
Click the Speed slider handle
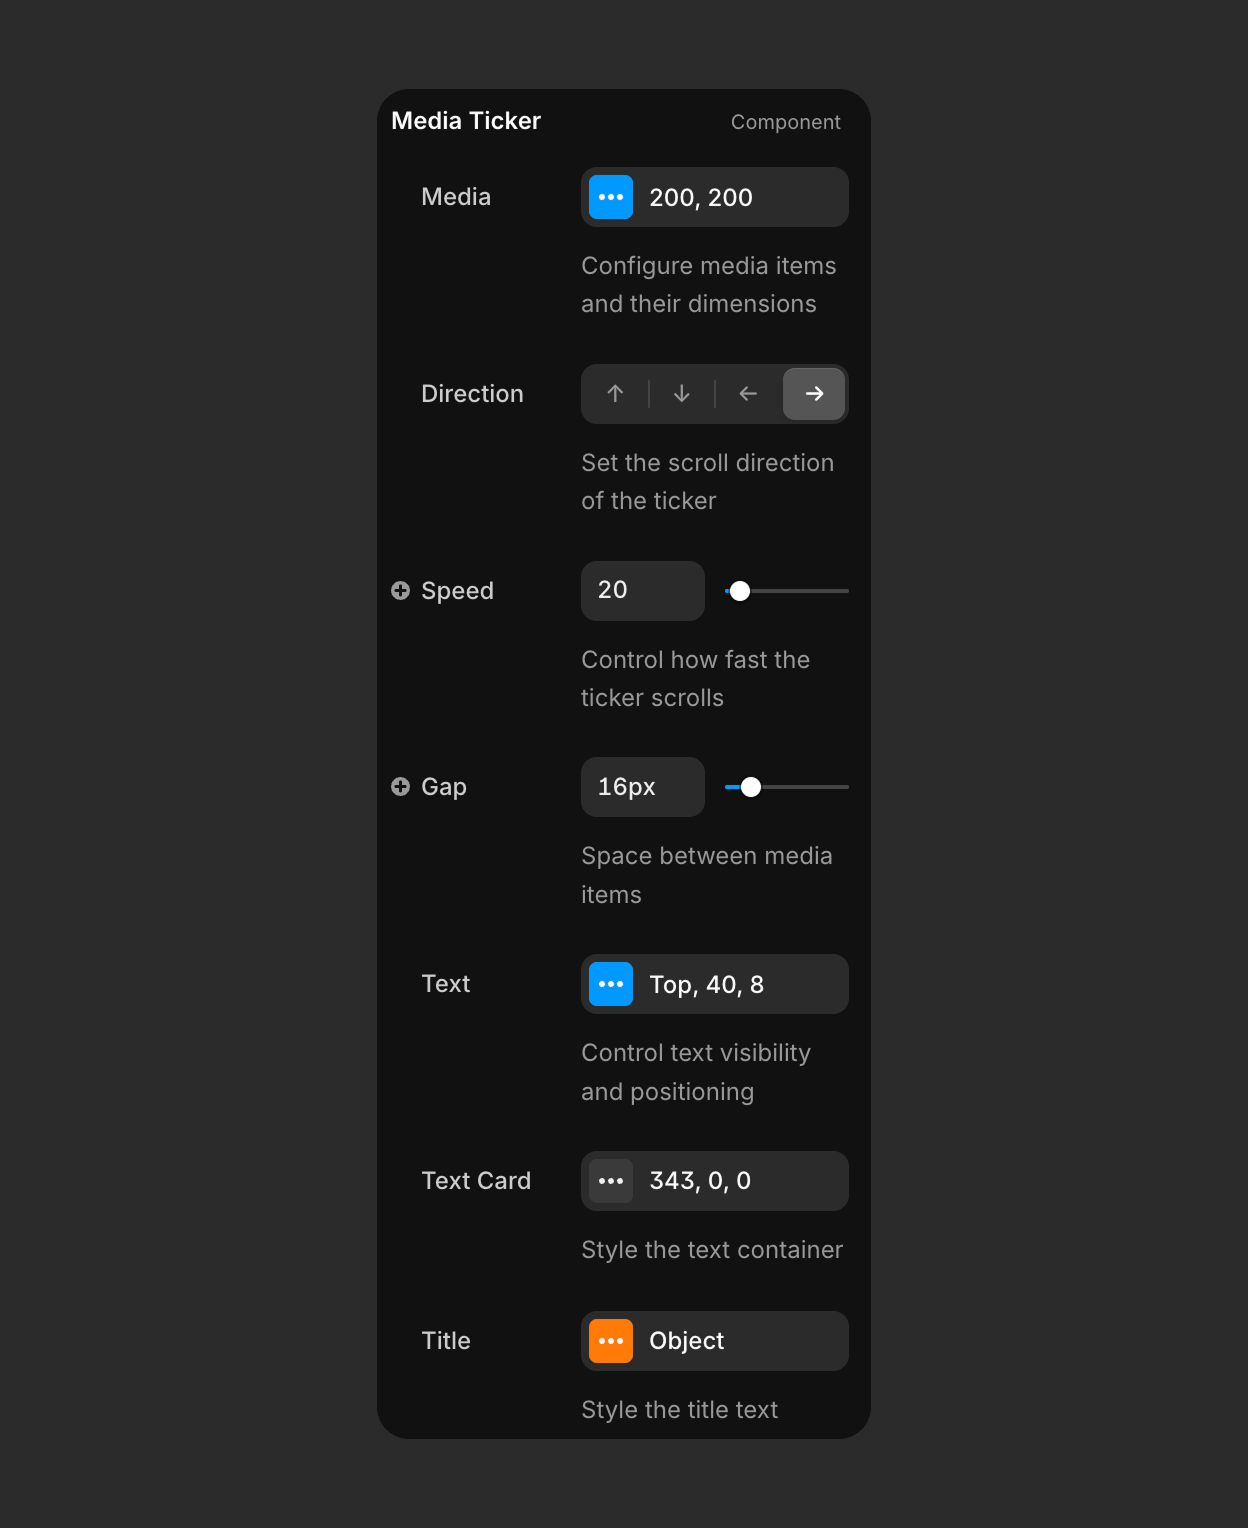pos(740,591)
